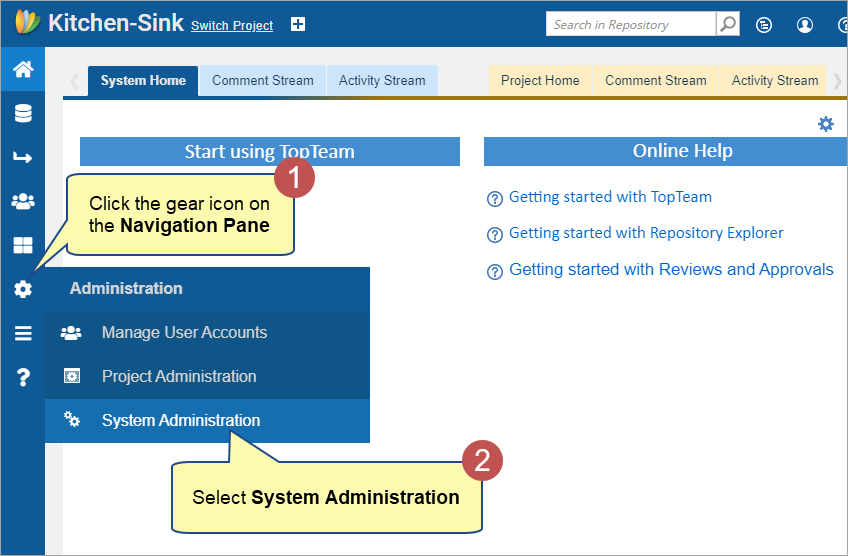Click the Online Help panel header

(x=666, y=151)
